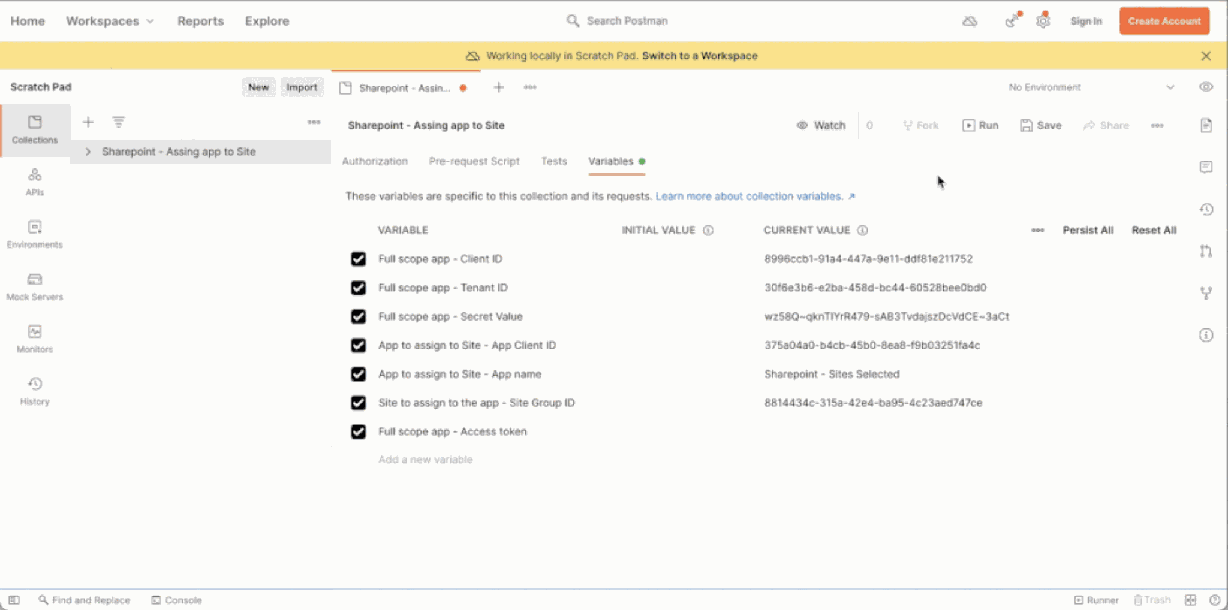Screen dimensions: 1228x610
Task: Switch to the Pre-request Script tab
Action: [x=474, y=161]
